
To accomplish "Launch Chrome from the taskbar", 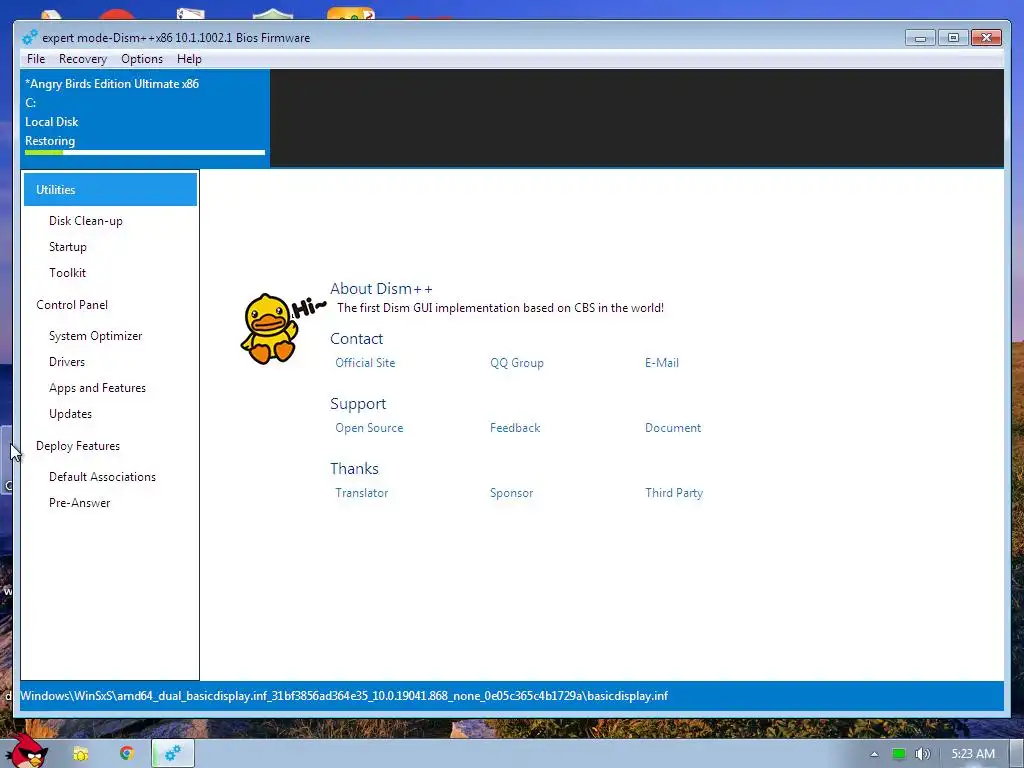I will click(127, 754).
